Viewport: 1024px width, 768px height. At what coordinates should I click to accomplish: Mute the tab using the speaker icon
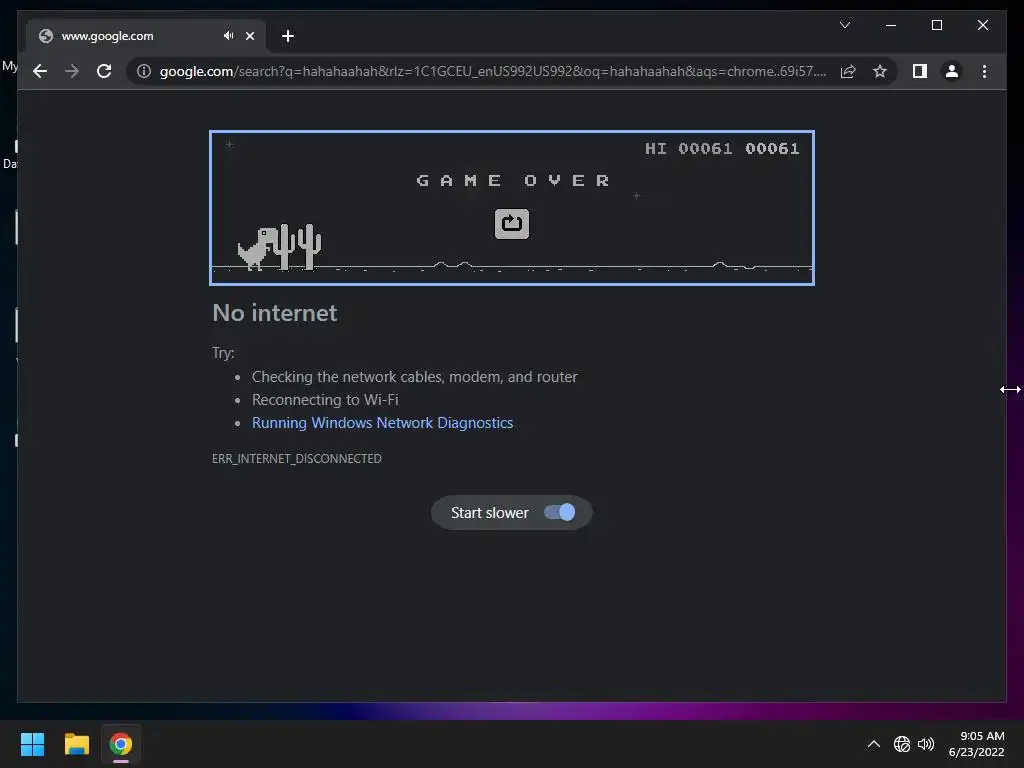click(x=228, y=36)
